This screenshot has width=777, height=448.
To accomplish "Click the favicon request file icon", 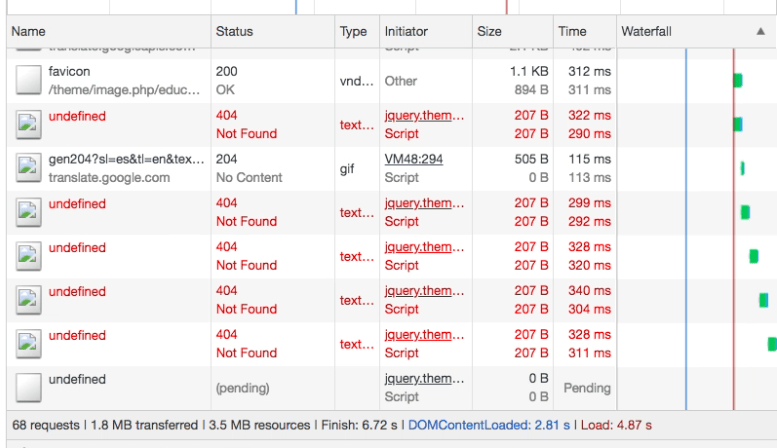I will (29, 80).
